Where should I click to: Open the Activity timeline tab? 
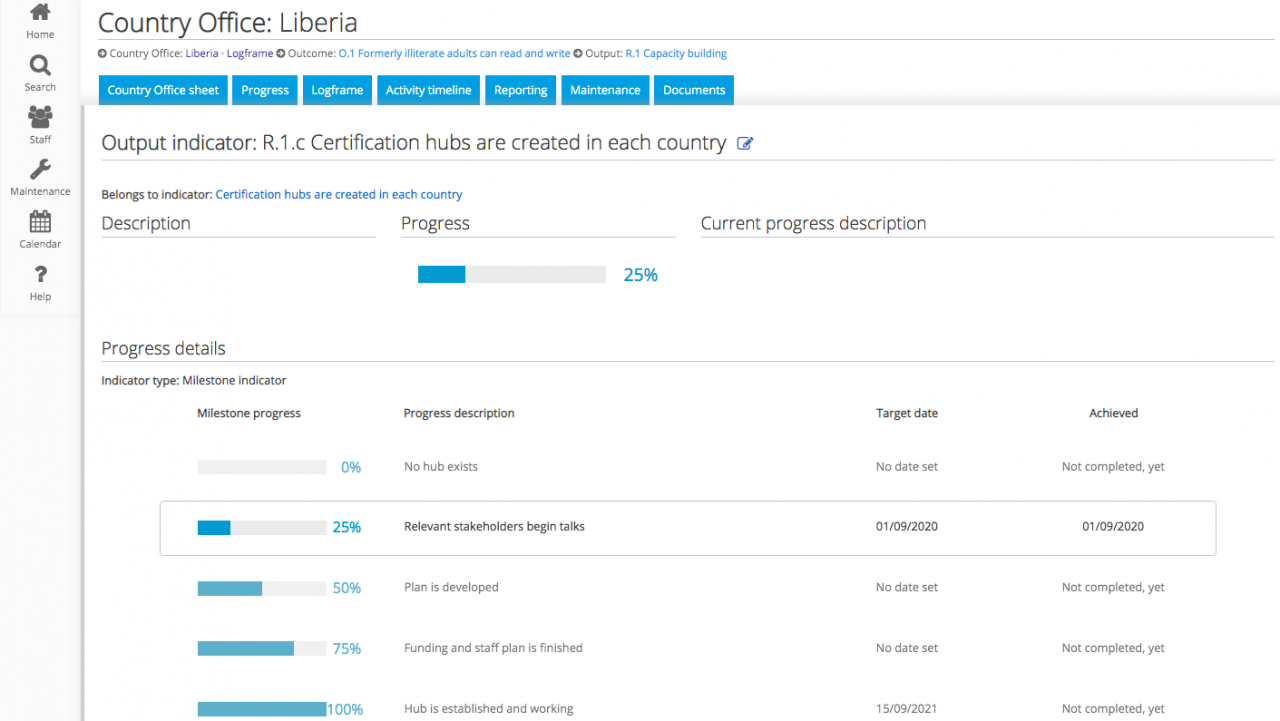click(428, 90)
